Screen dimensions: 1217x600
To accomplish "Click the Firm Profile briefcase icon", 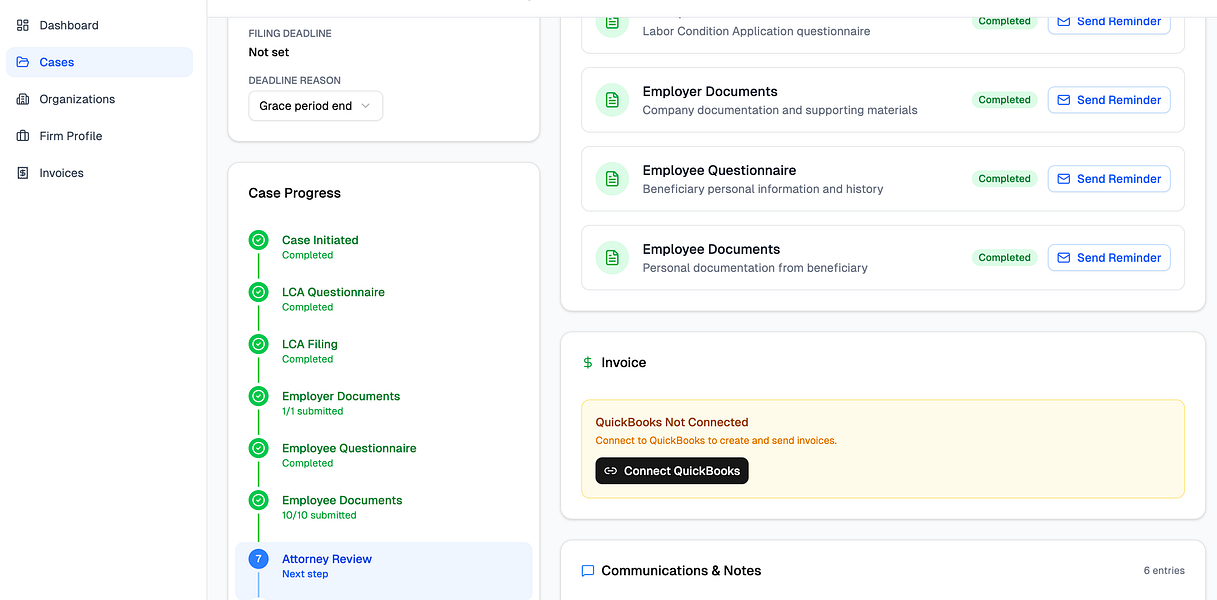I will pyautogui.click(x=23, y=136).
